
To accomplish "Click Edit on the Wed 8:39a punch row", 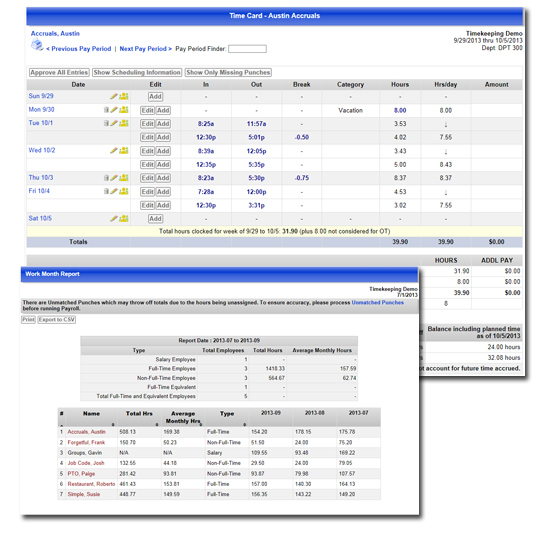I will pos(147,151).
